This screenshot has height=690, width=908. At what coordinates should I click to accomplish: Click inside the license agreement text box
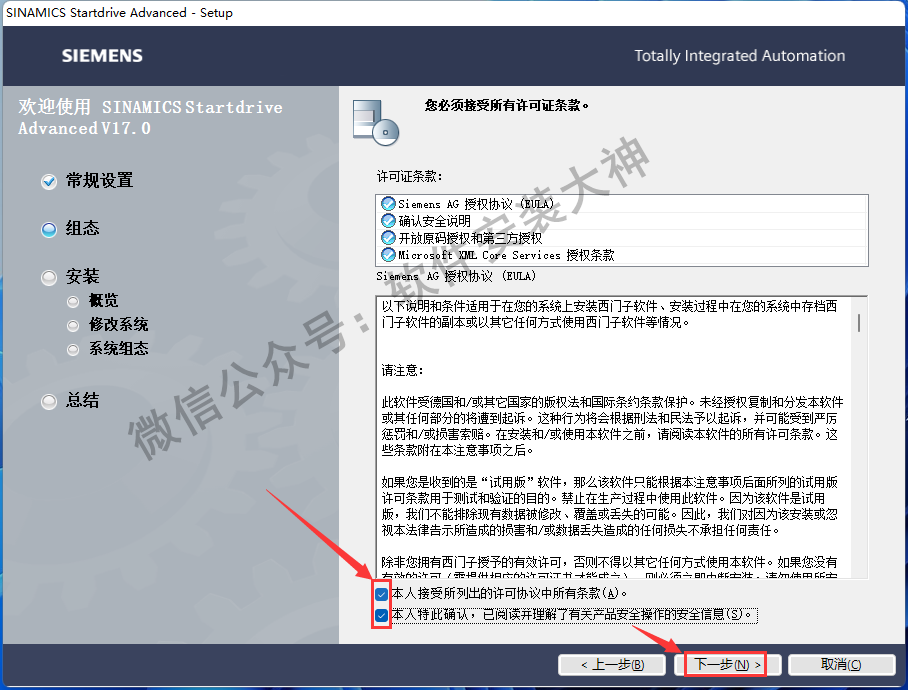tap(621, 437)
